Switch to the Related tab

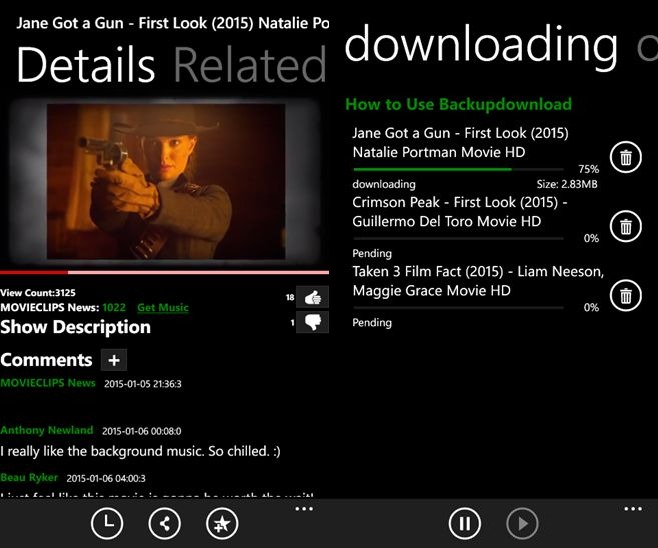[x=250, y=65]
